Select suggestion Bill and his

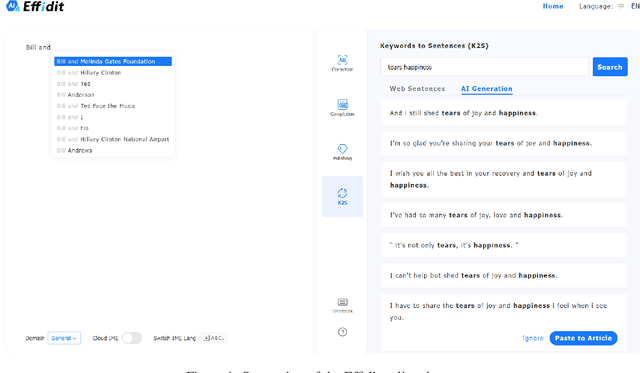pos(113,128)
